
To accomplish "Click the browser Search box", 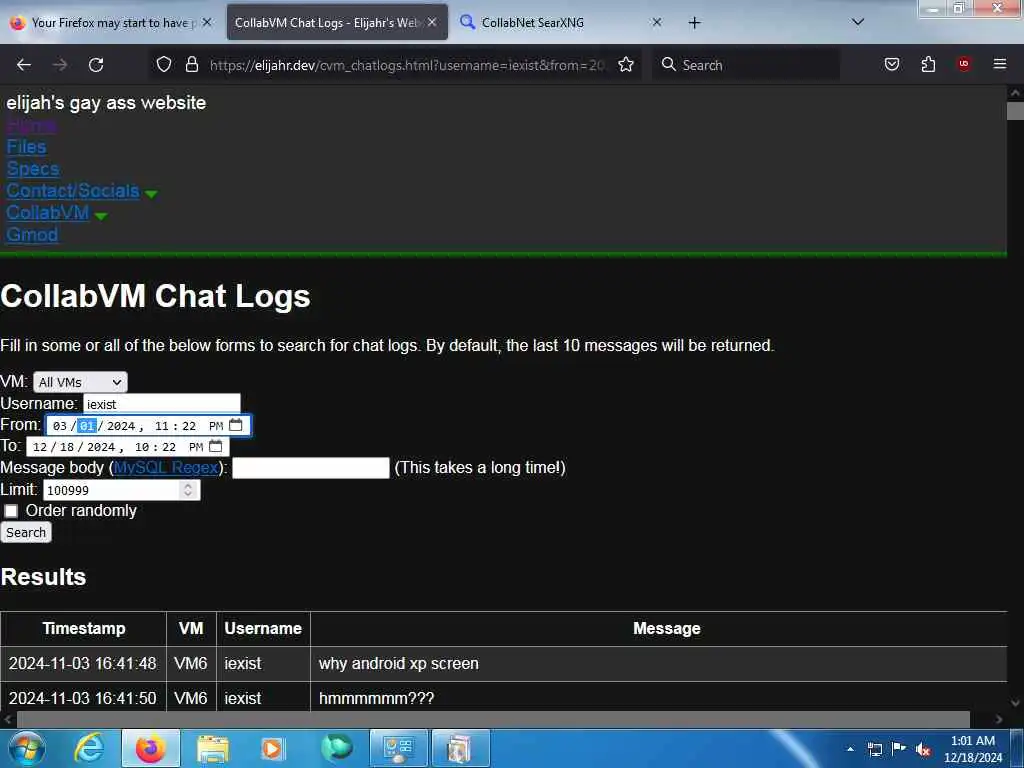I will (x=744, y=65).
